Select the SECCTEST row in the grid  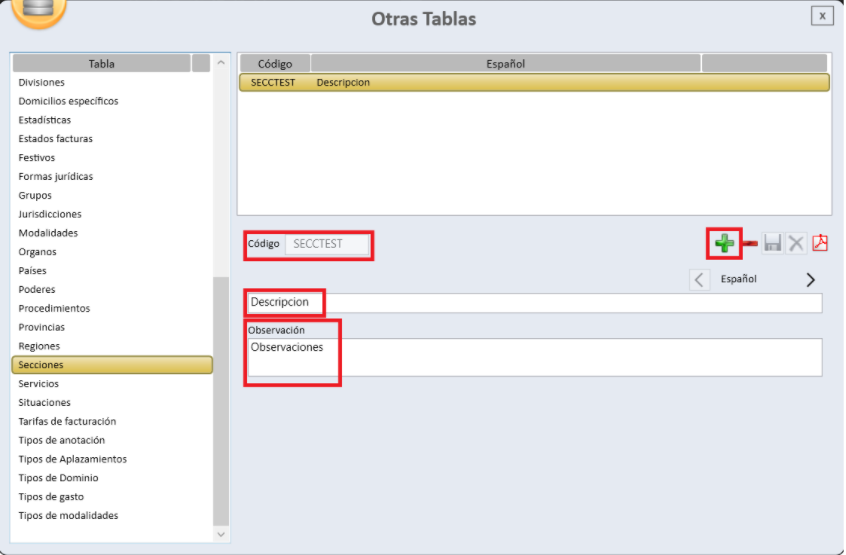pyautogui.click(x=534, y=83)
